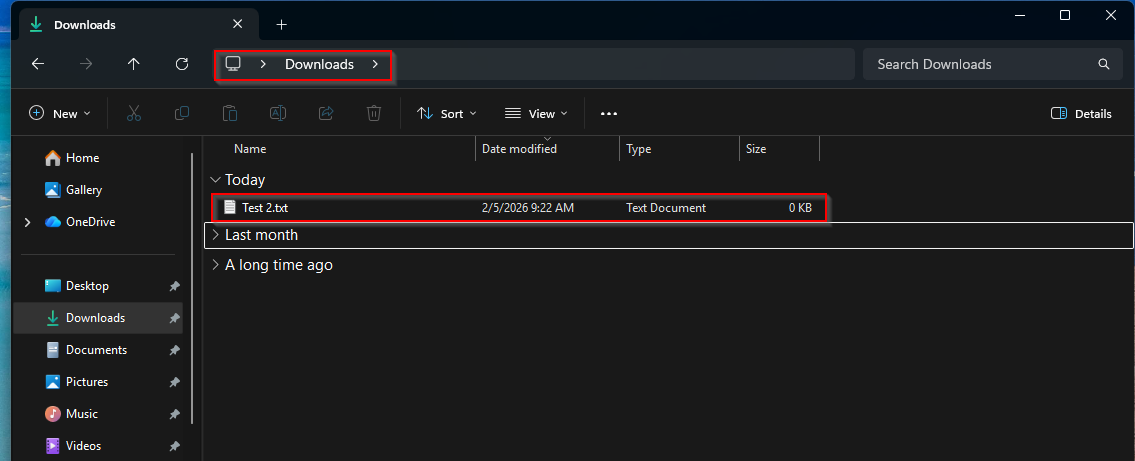This screenshot has width=1135, height=461.
Task: Unpin Desktop using its pin icon
Action: pos(174,286)
